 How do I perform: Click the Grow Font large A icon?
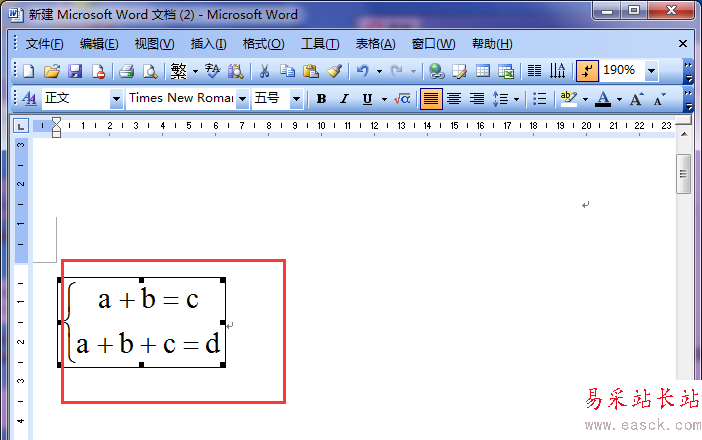636,98
